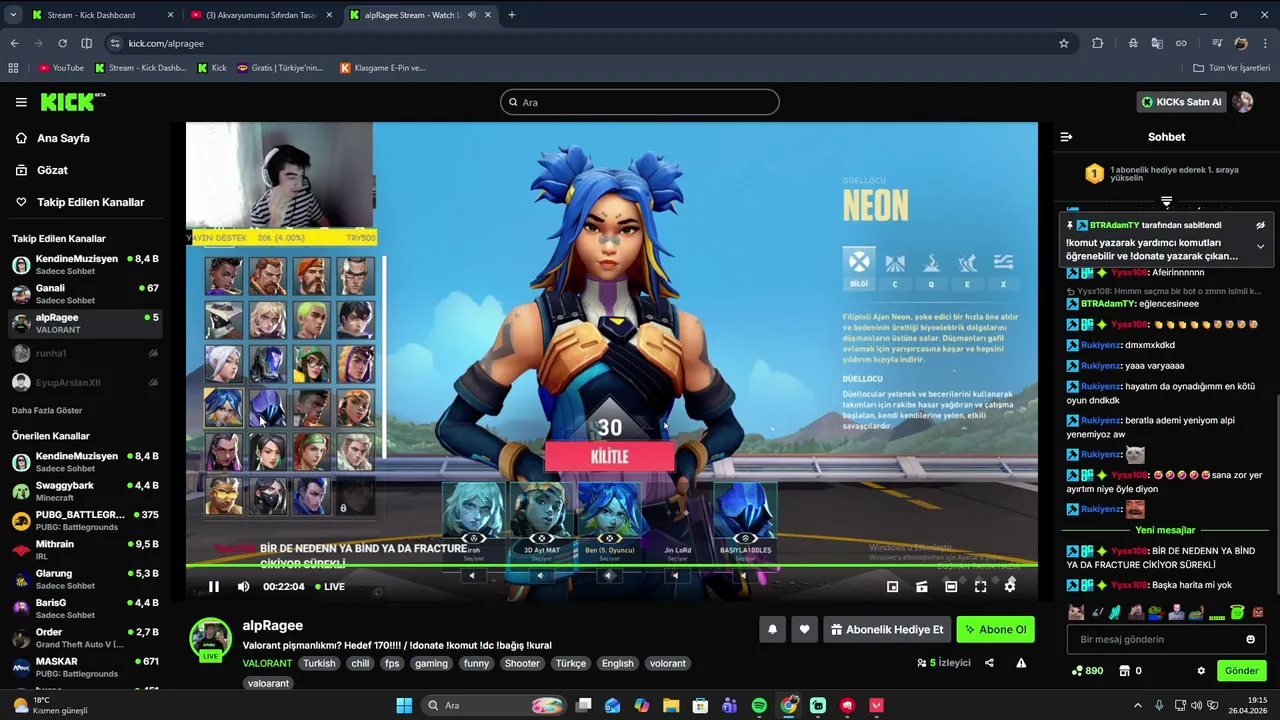Click the VALORANT category link

[267, 663]
